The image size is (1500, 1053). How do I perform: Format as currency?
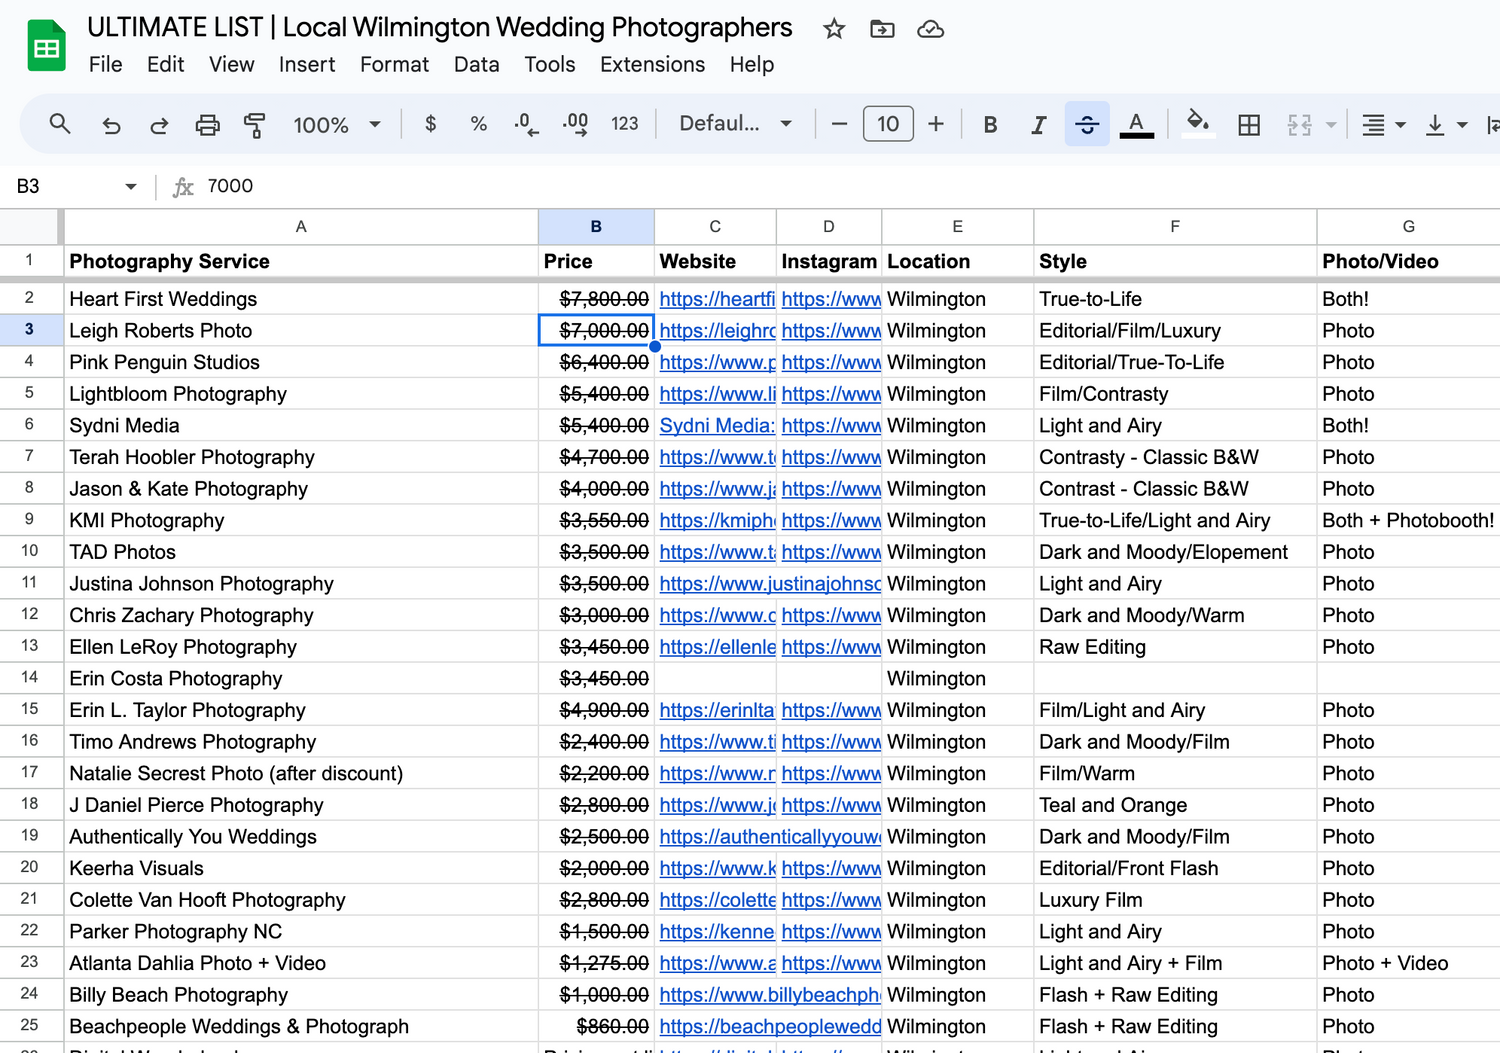pyautogui.click(x=430, y=124)
